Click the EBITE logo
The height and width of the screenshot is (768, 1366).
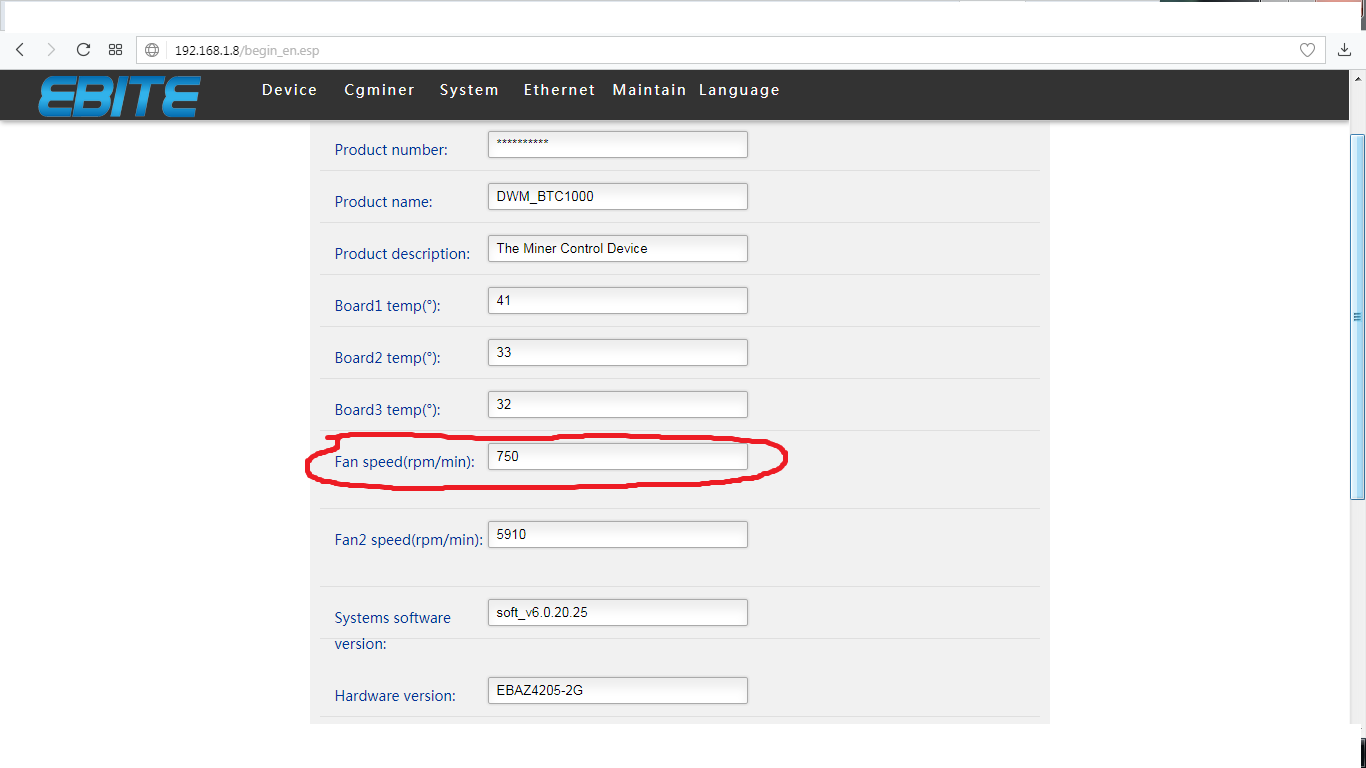[119, 96]
